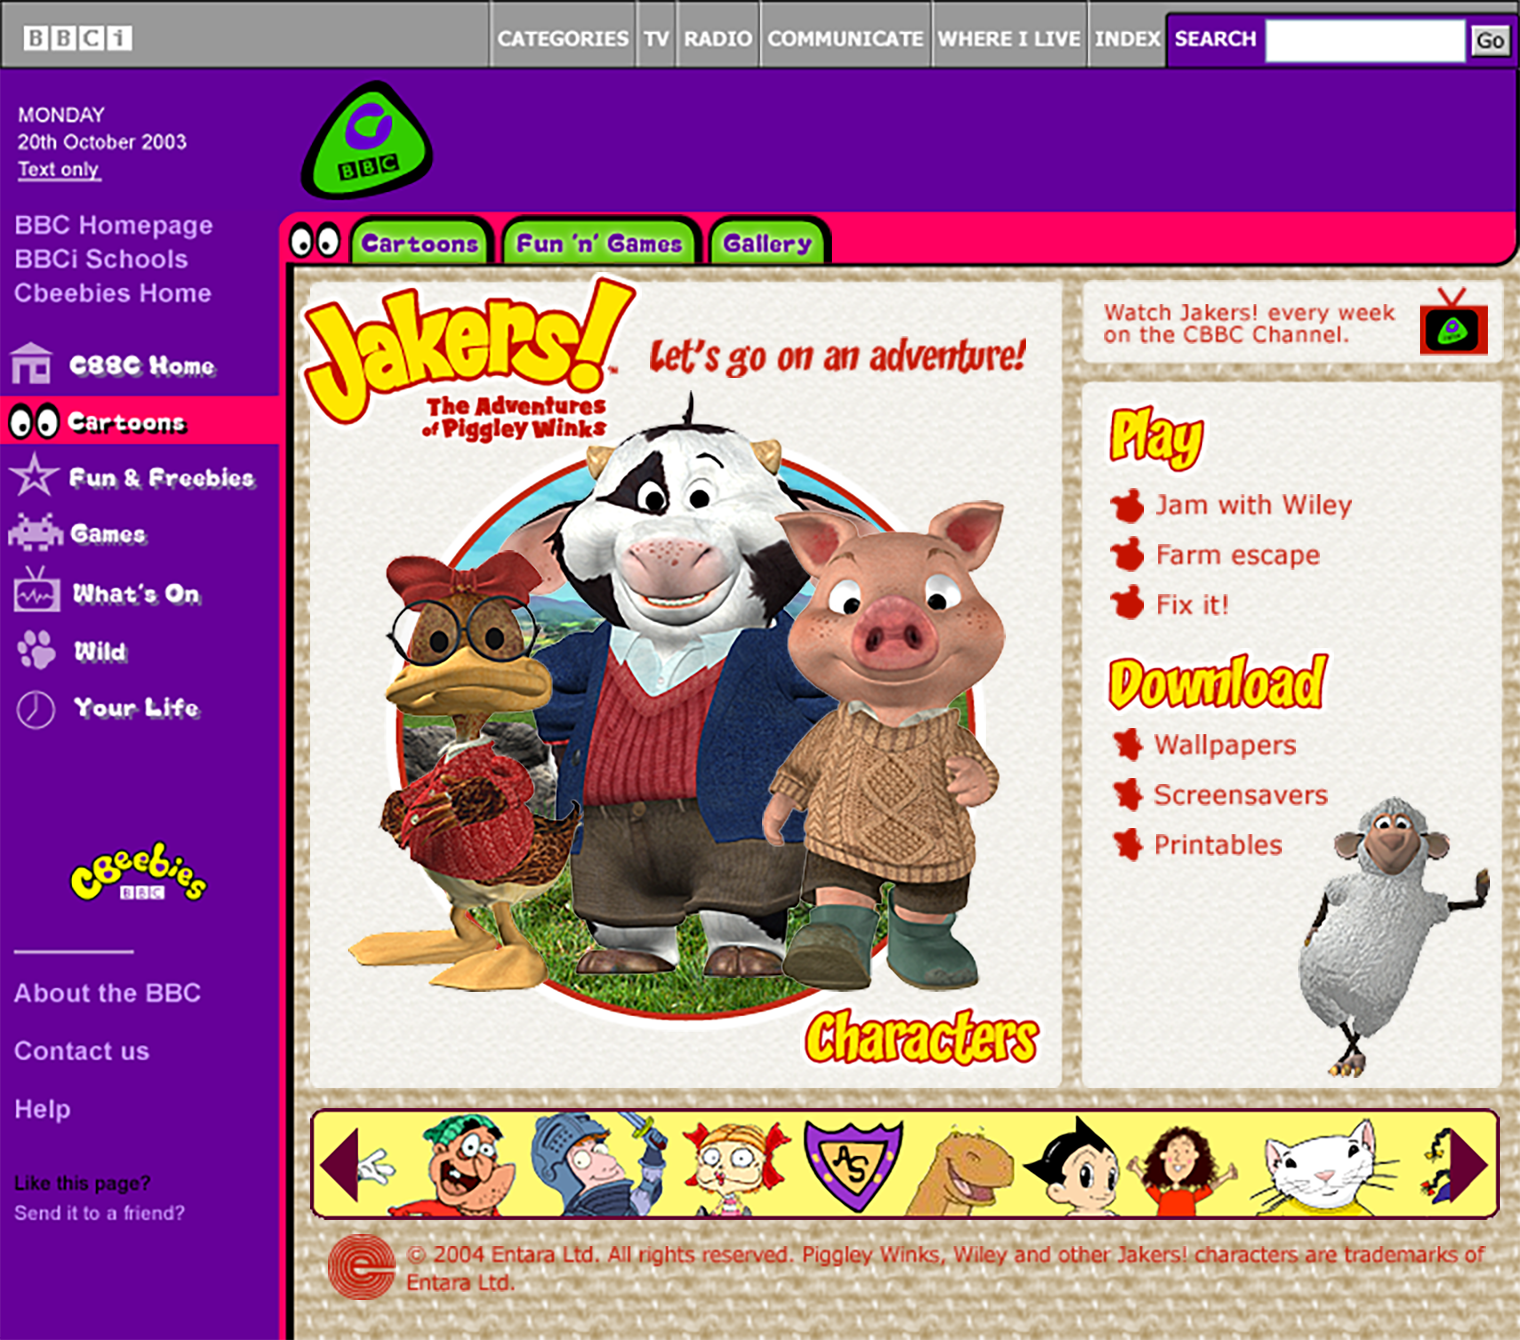Play Farm escape game
This screenshot has width=1520, height=1340.
tap(1238, 555)
